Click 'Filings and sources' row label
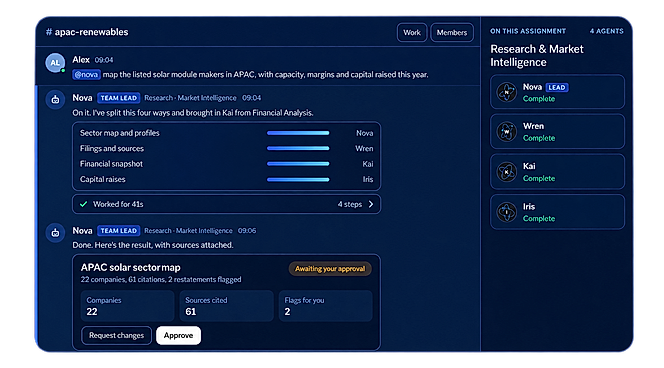 (x=112, y=148)
